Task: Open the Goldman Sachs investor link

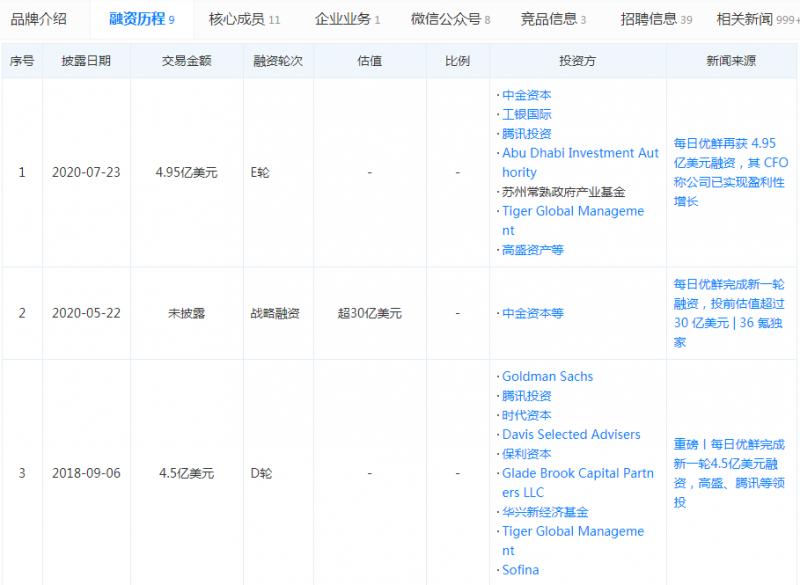Action: (x=547, y=377)
